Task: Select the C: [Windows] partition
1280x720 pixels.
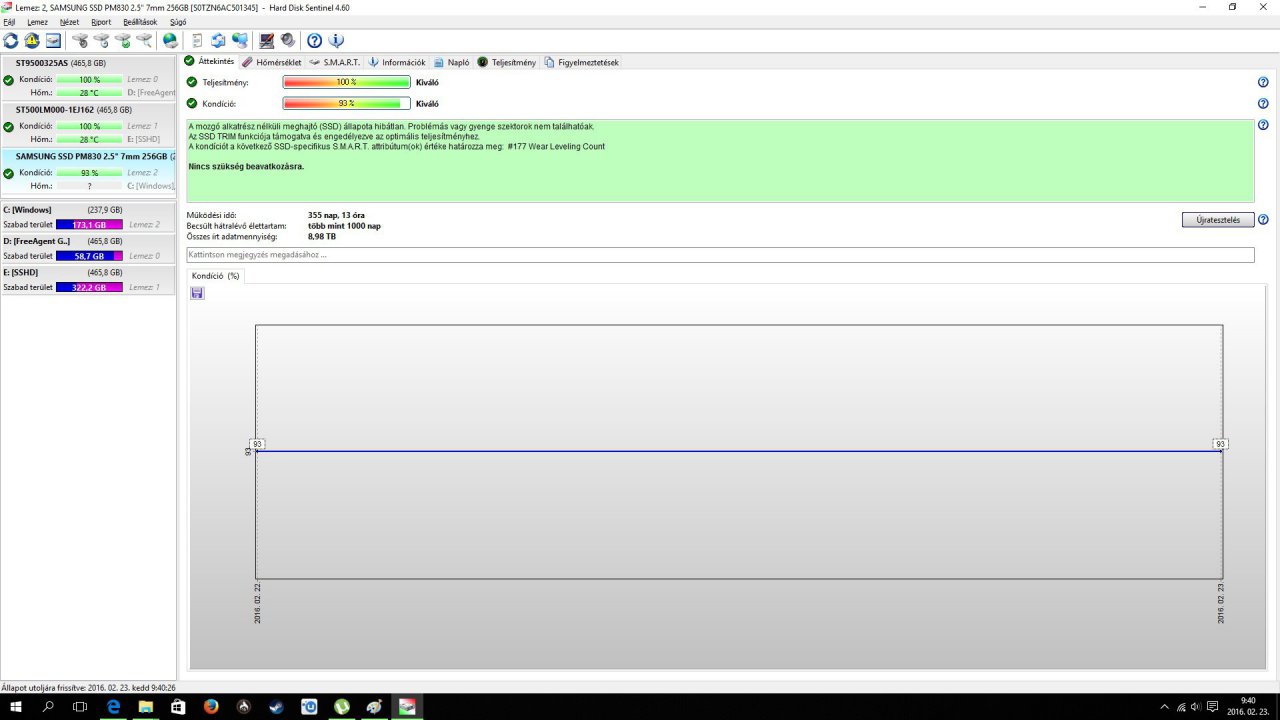Action: tap(88, 217)
